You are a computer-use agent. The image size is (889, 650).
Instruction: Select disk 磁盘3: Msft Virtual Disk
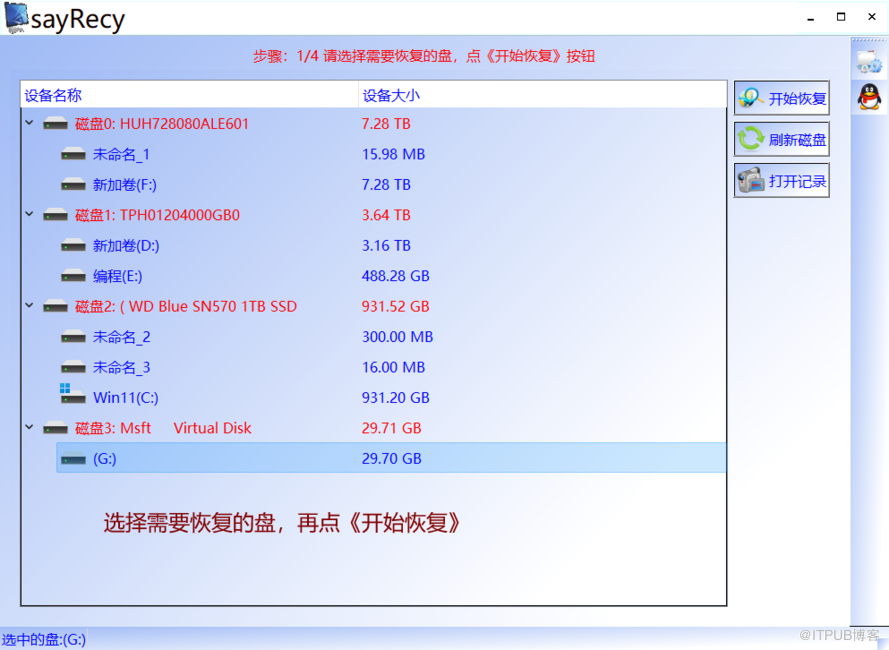click(x=163, y=428)
